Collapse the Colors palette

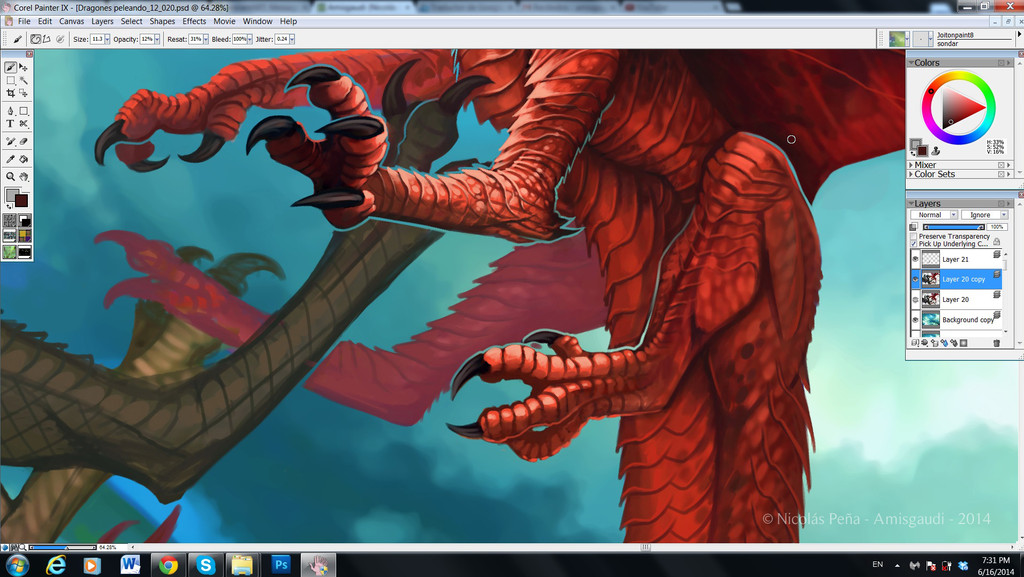tap(911, 63)
